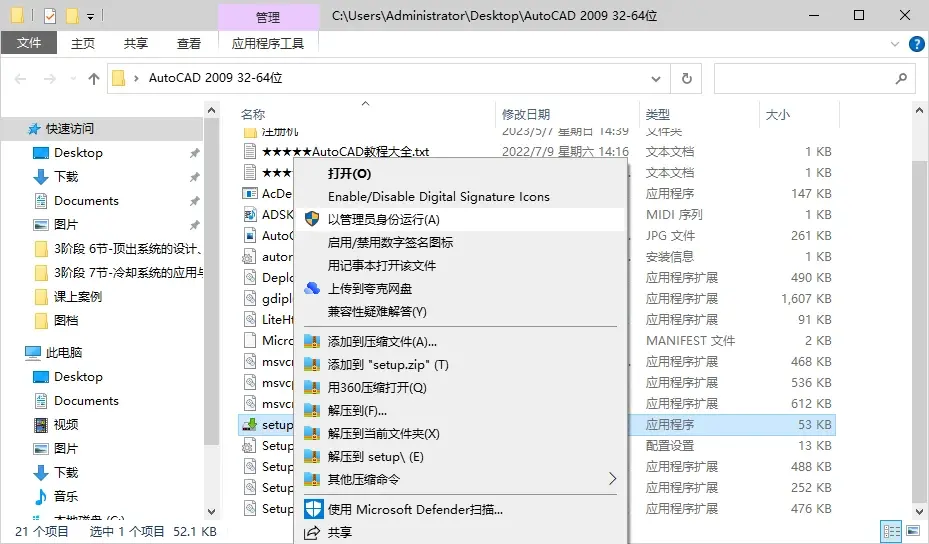Open the context menu item 打开(O)
The width and height of the screenshot is (929, 544).
pyautogui.click(x=349, y=174)
